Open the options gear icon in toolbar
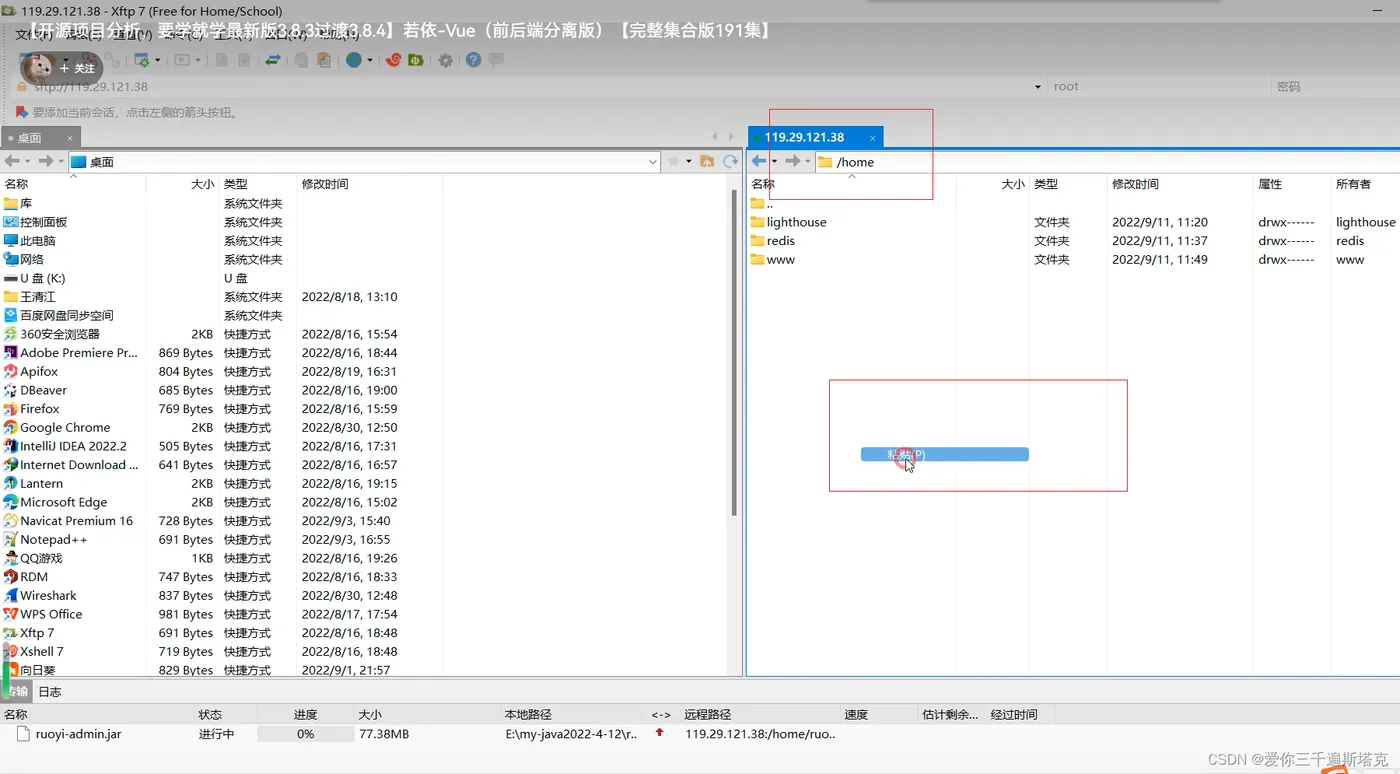This screenshot has width=1400, height=774. coord(445,60)
